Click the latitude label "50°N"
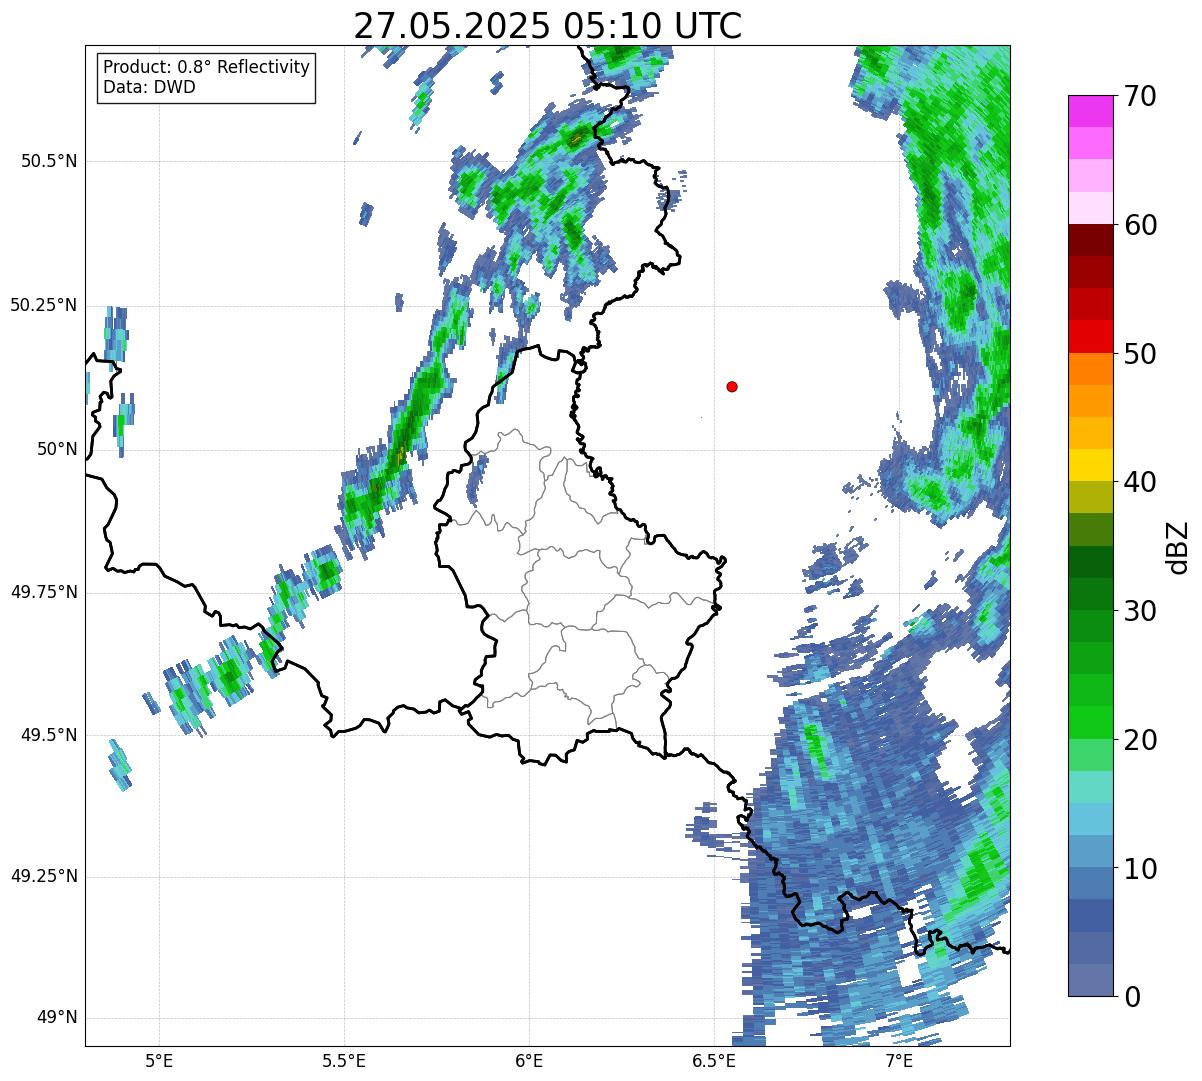Image resolution: width=1202 pixels, height=1081 pixels. 56,449
